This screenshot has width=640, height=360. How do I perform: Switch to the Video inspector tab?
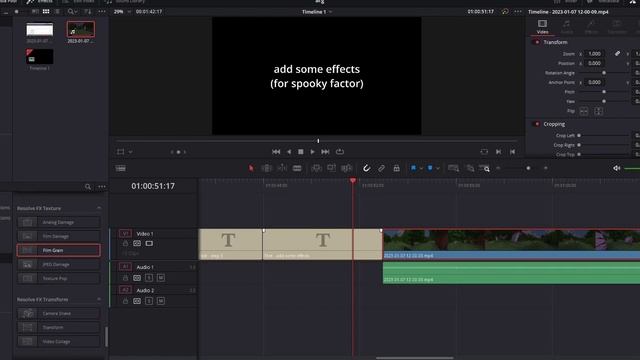542,27
